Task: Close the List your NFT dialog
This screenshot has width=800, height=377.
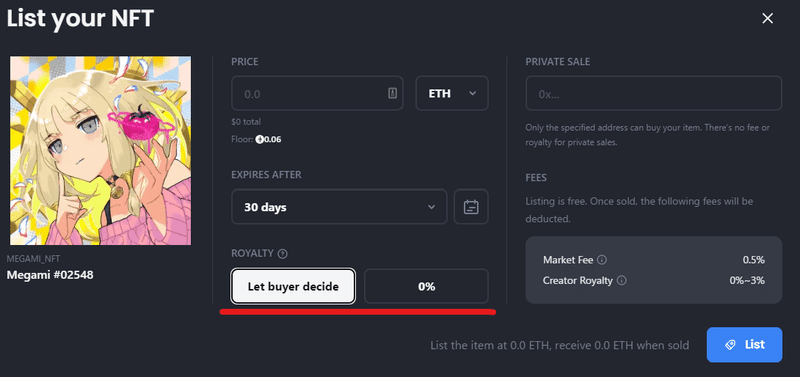Action: [x=767, y=19]
